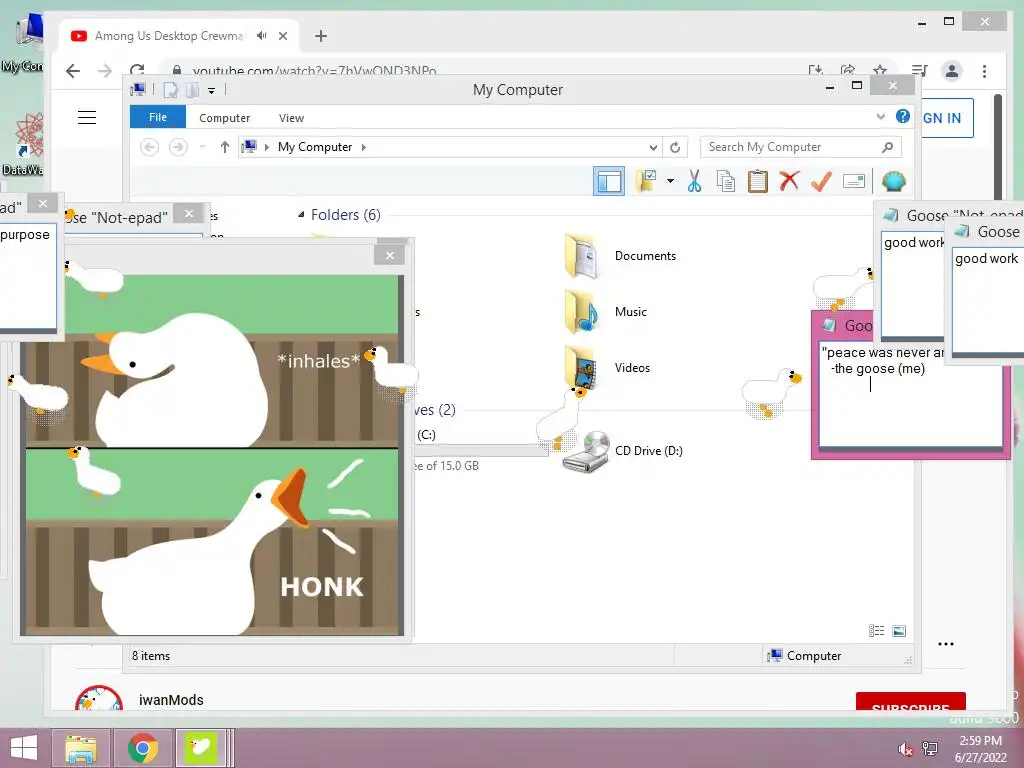Click the Explorer refresh button

(675, 147)
